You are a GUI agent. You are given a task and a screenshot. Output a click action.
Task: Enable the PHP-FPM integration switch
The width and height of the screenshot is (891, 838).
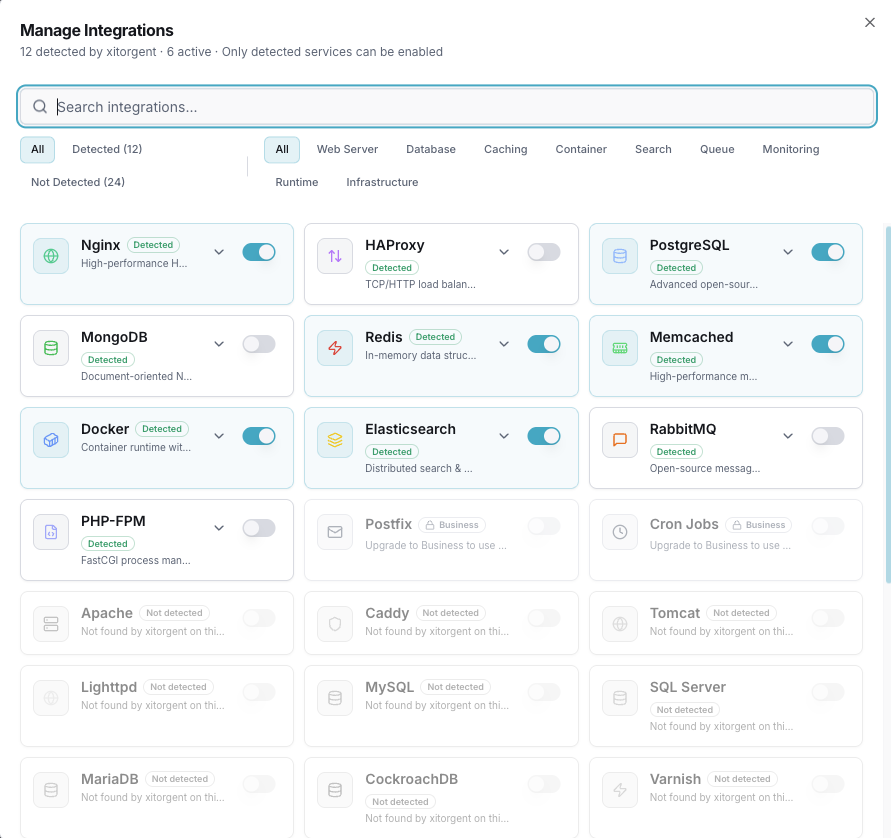[259, 528]
